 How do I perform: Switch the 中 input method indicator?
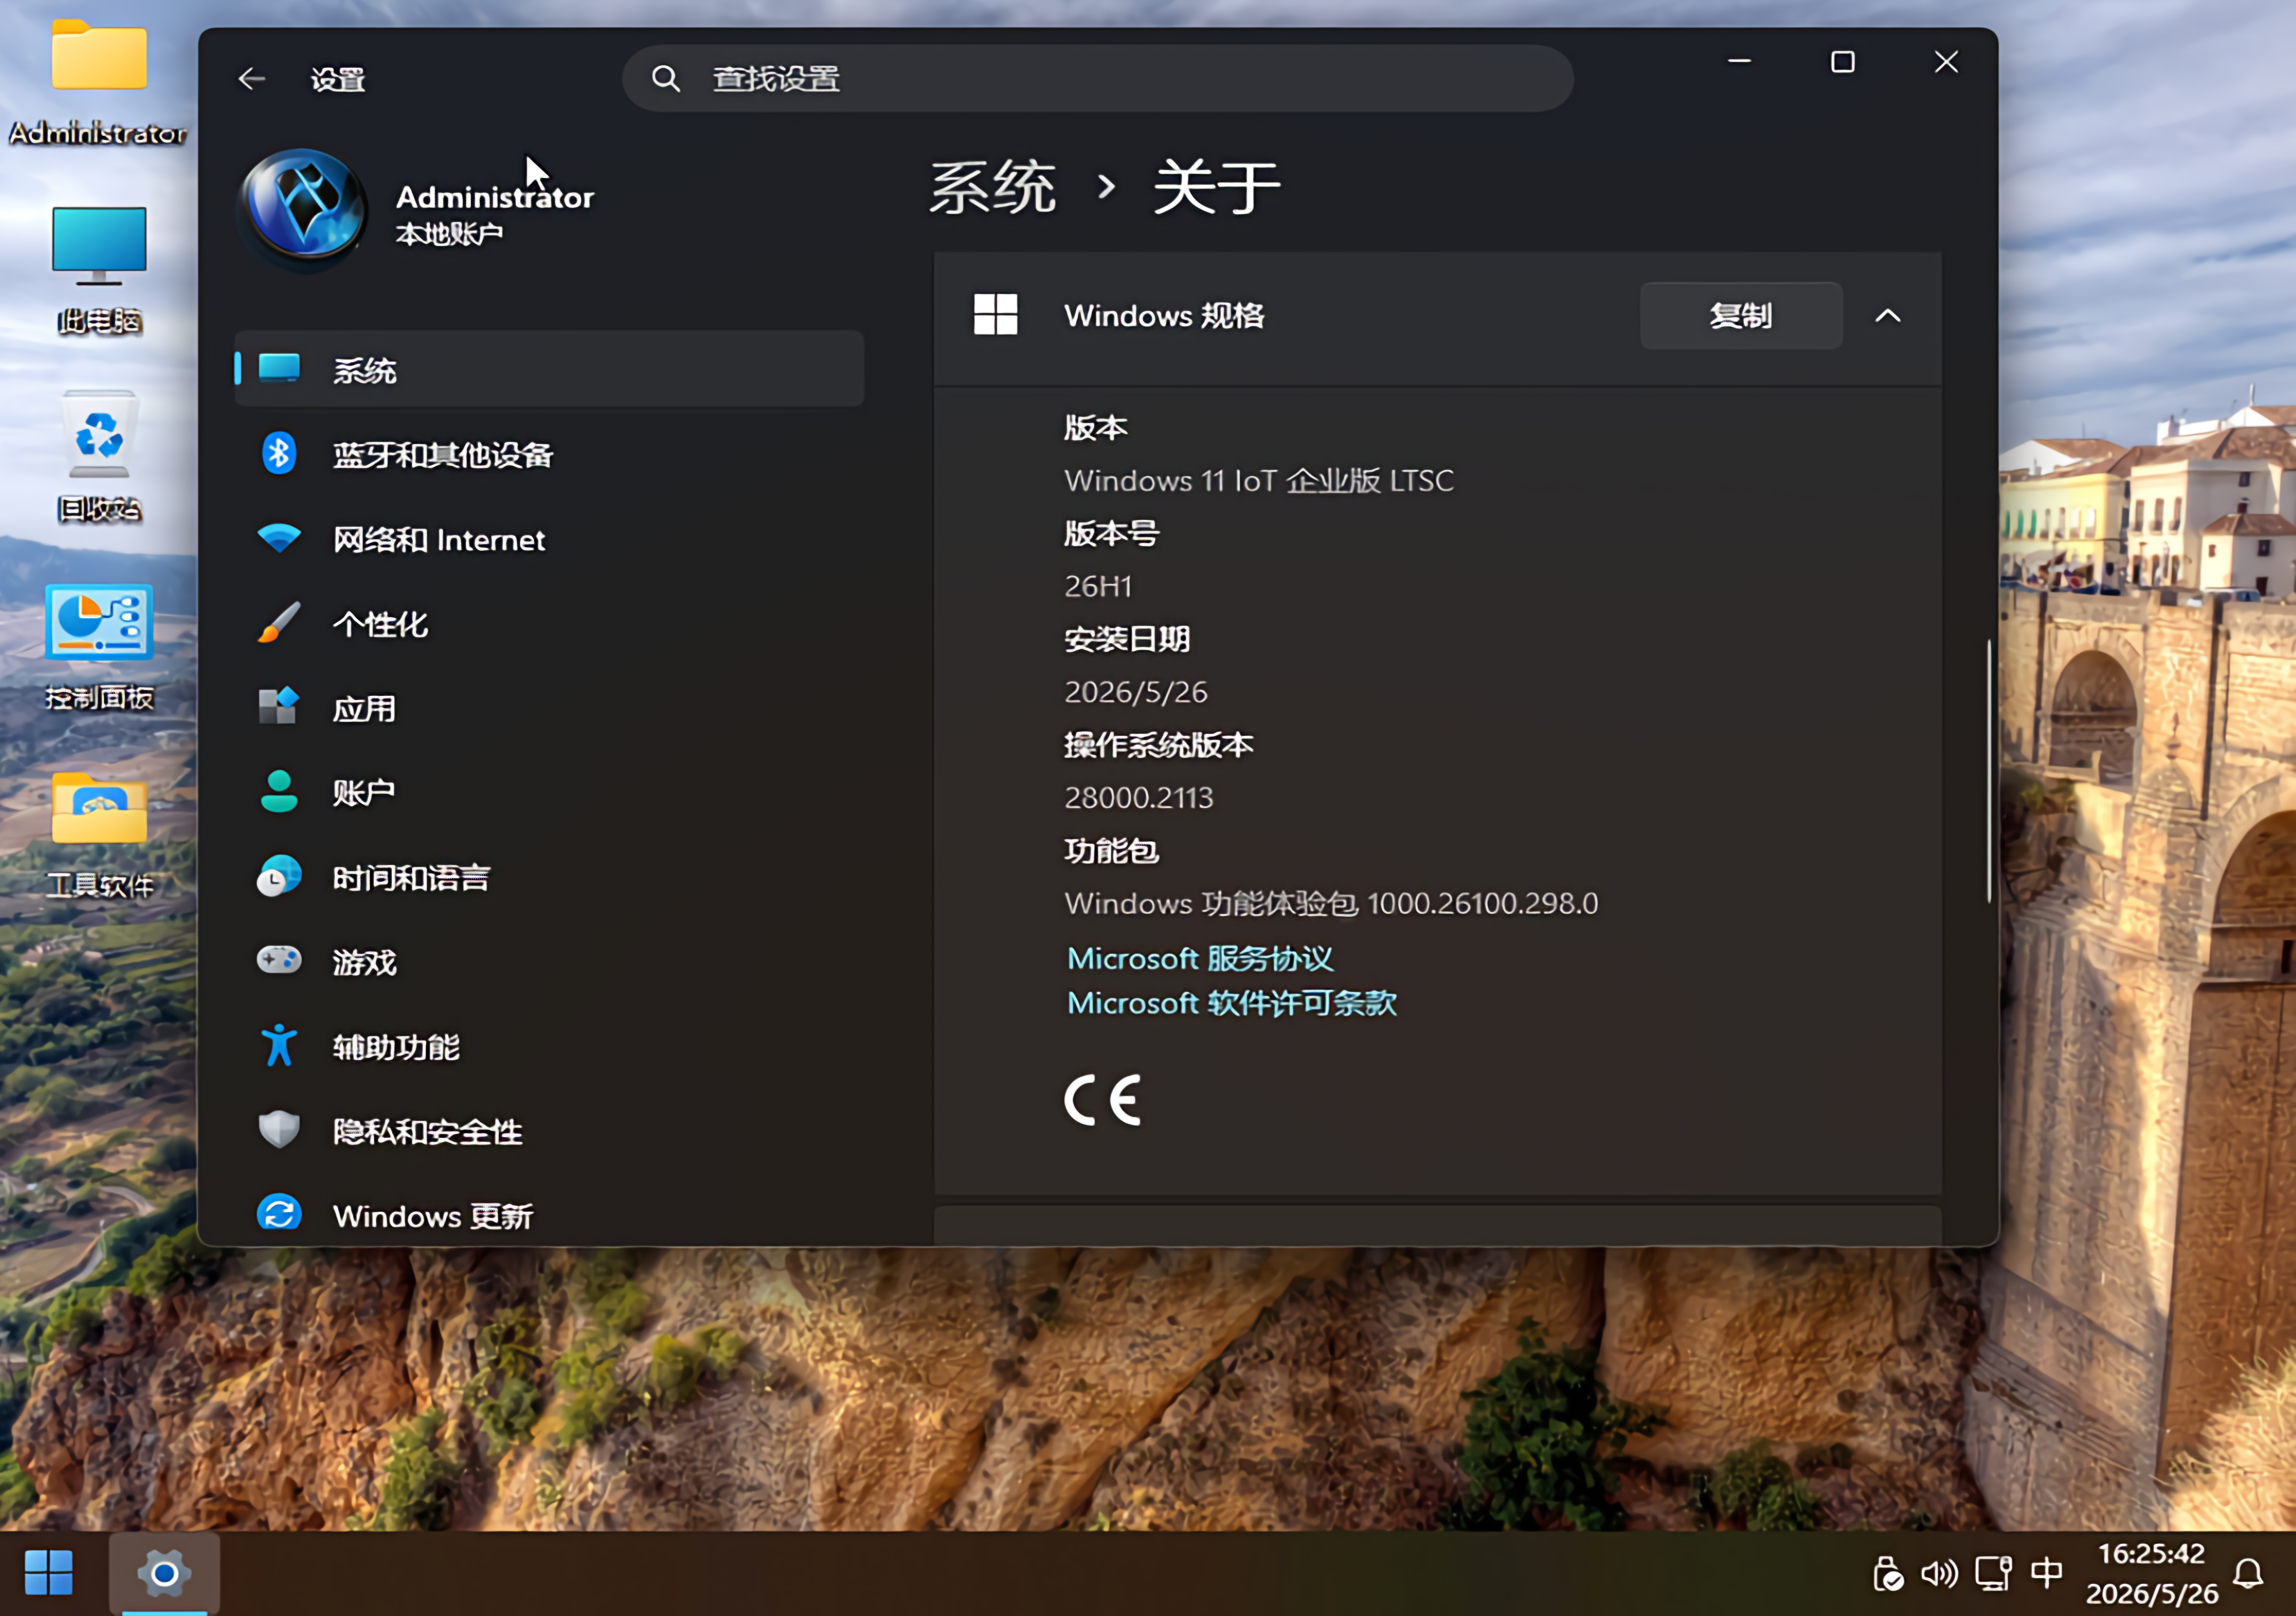(2046, 1573)
